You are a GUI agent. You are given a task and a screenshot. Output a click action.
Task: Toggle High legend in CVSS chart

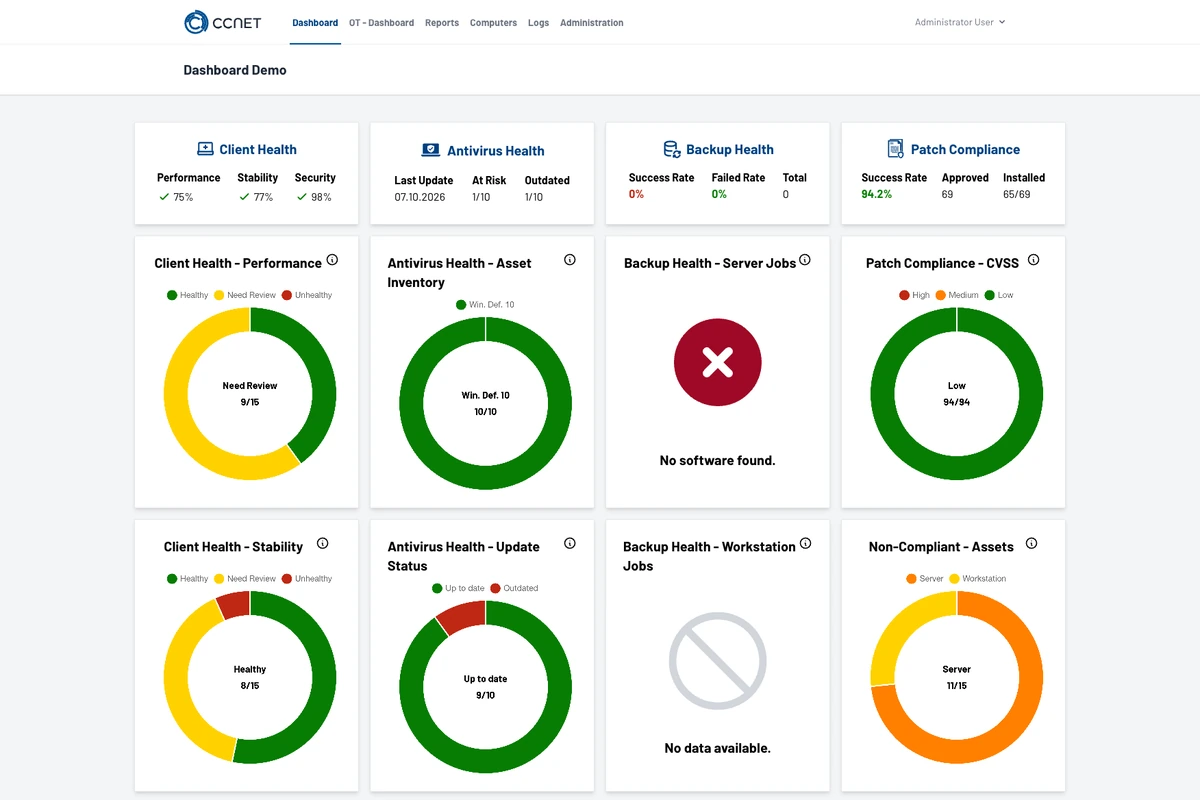pyautogui.click(x=914, y=295)
